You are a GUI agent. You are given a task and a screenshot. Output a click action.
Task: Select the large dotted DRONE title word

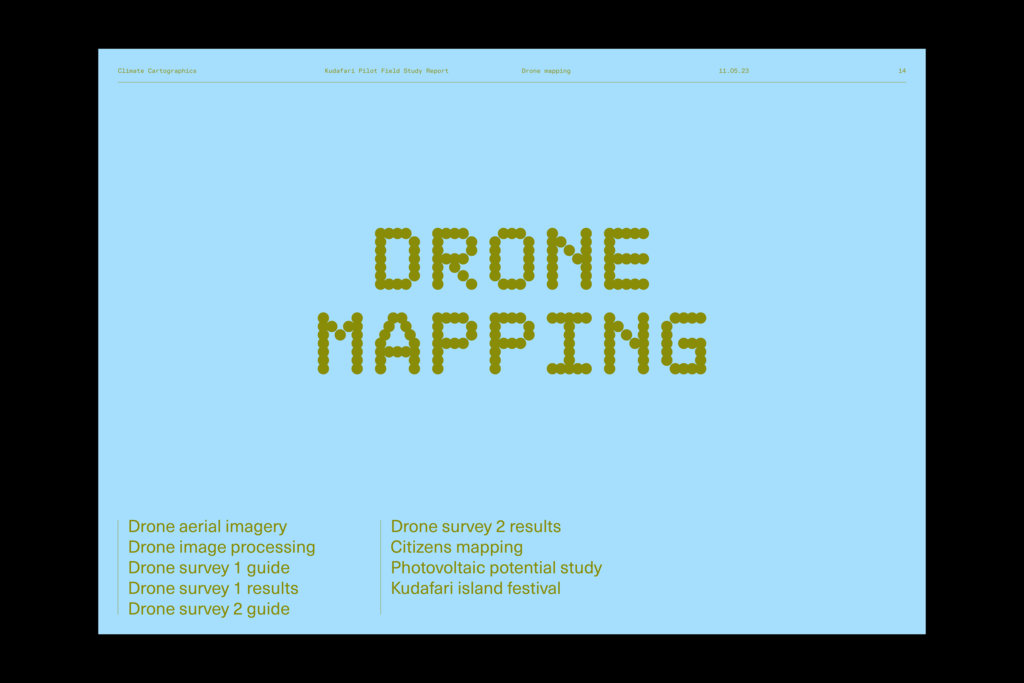pyautogui.click(x=511, y=259)
